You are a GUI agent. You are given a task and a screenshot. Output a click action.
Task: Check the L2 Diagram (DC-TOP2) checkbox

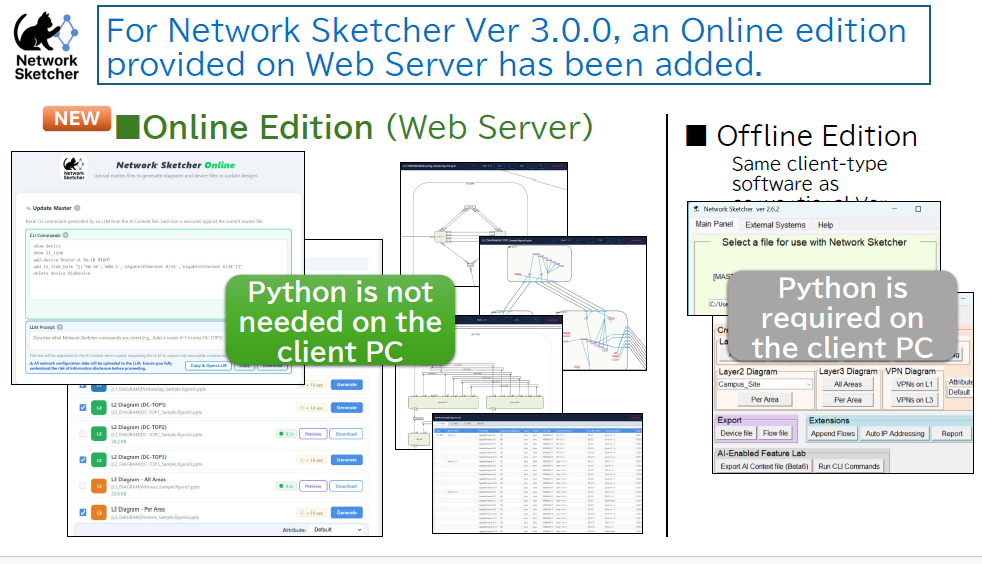coord(83,433)
